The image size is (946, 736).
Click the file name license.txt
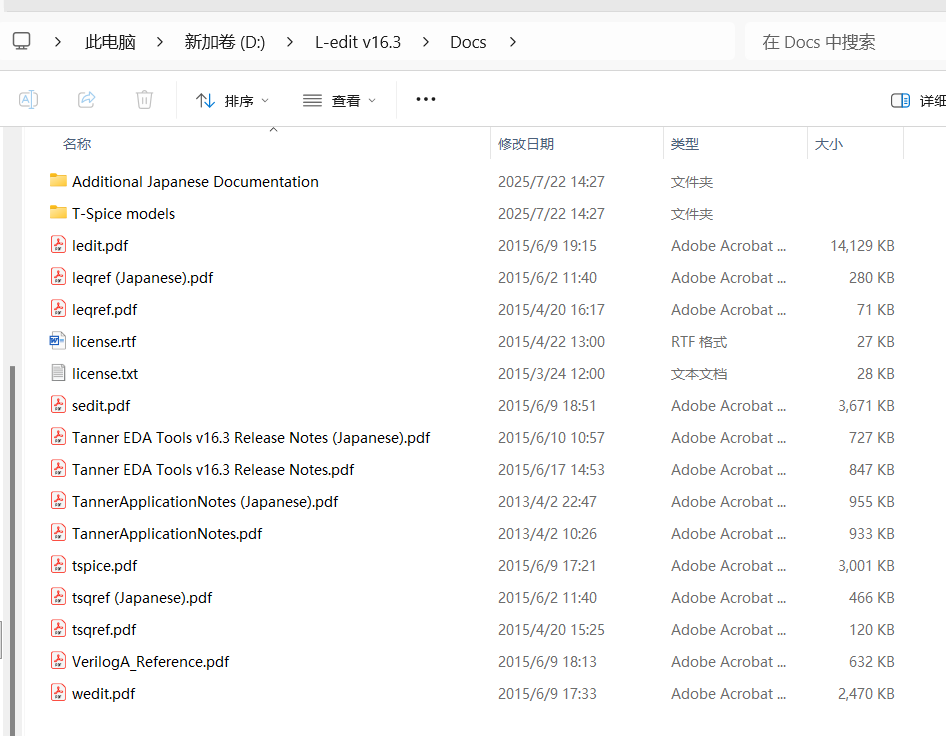(105, 373)
